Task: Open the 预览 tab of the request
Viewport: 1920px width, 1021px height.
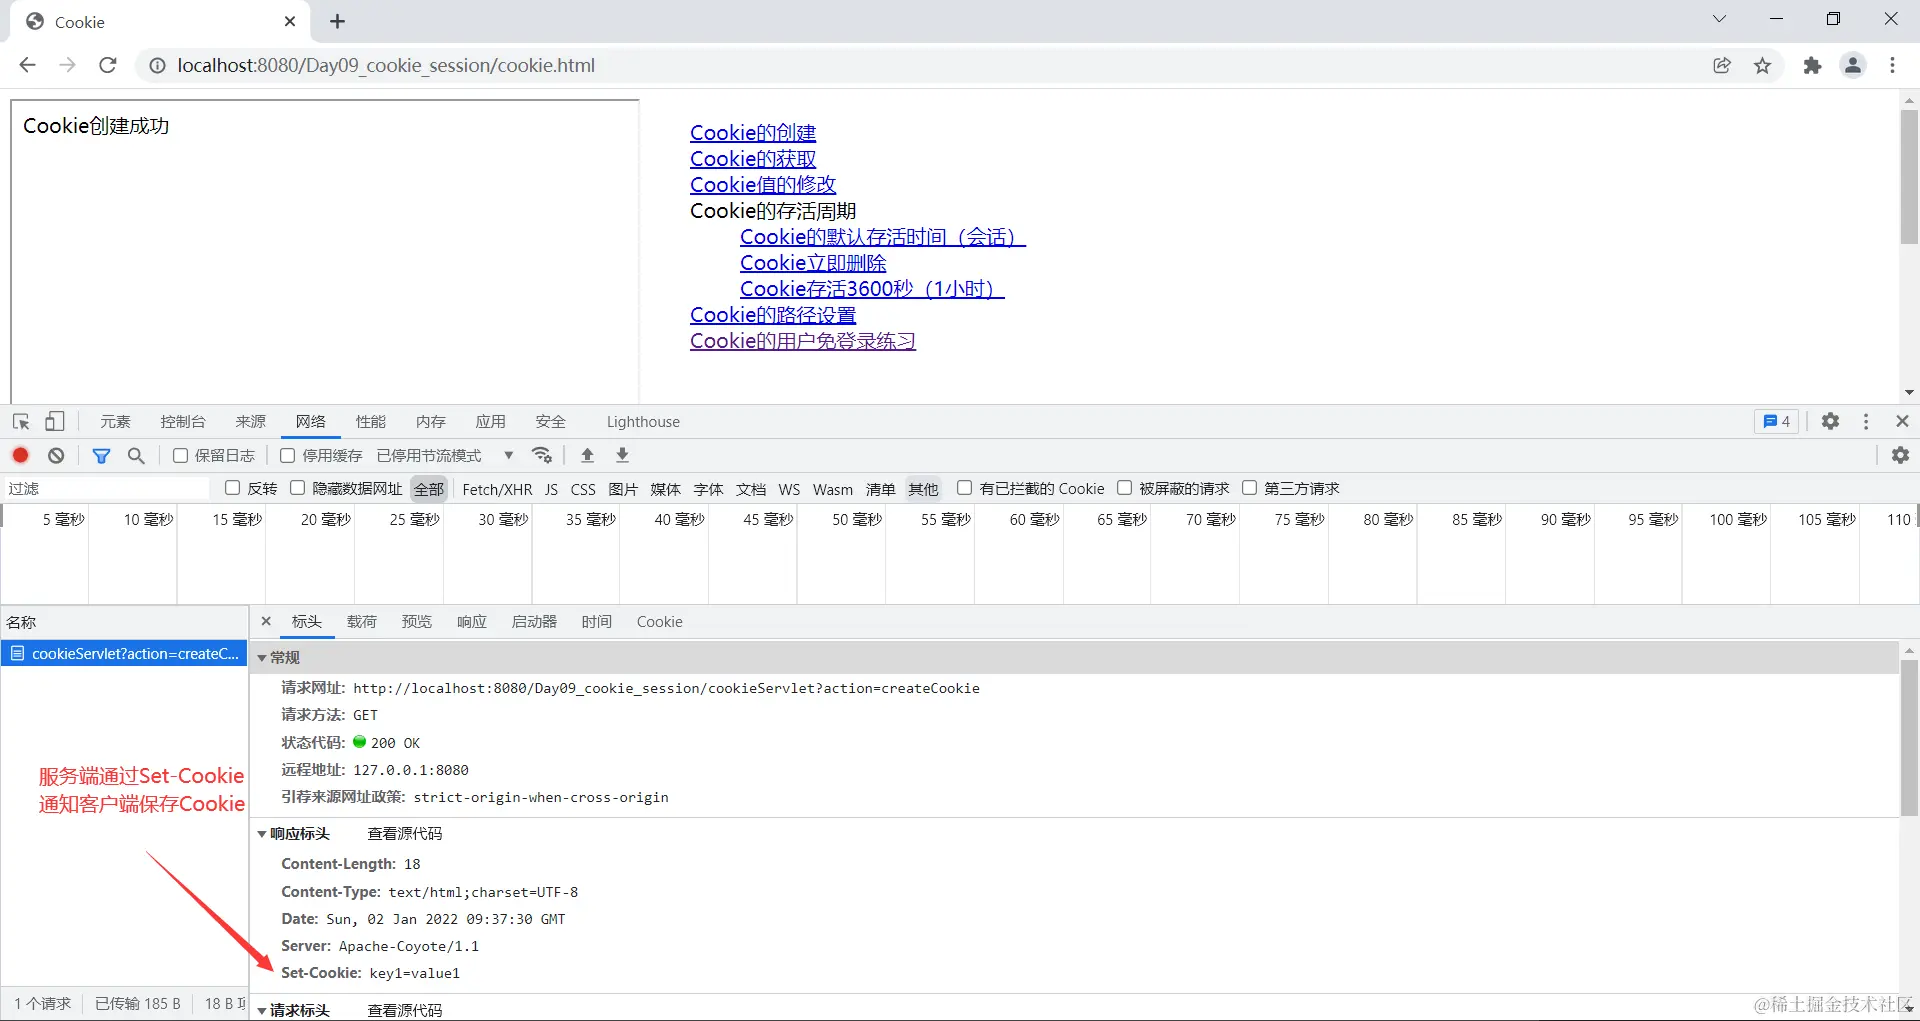Action: pyautogui.click(x=417, y=622)
